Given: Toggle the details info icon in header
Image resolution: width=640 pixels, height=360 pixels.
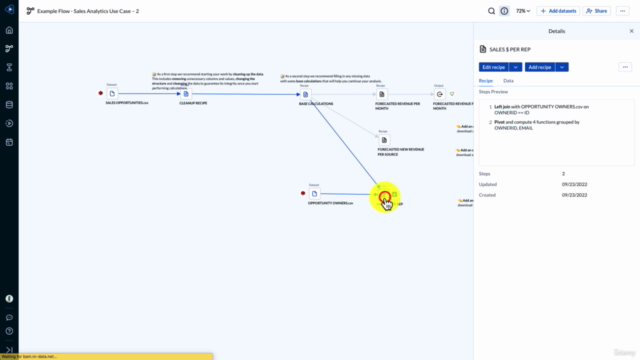Looking at the screenshot, I should coord(504,11).
